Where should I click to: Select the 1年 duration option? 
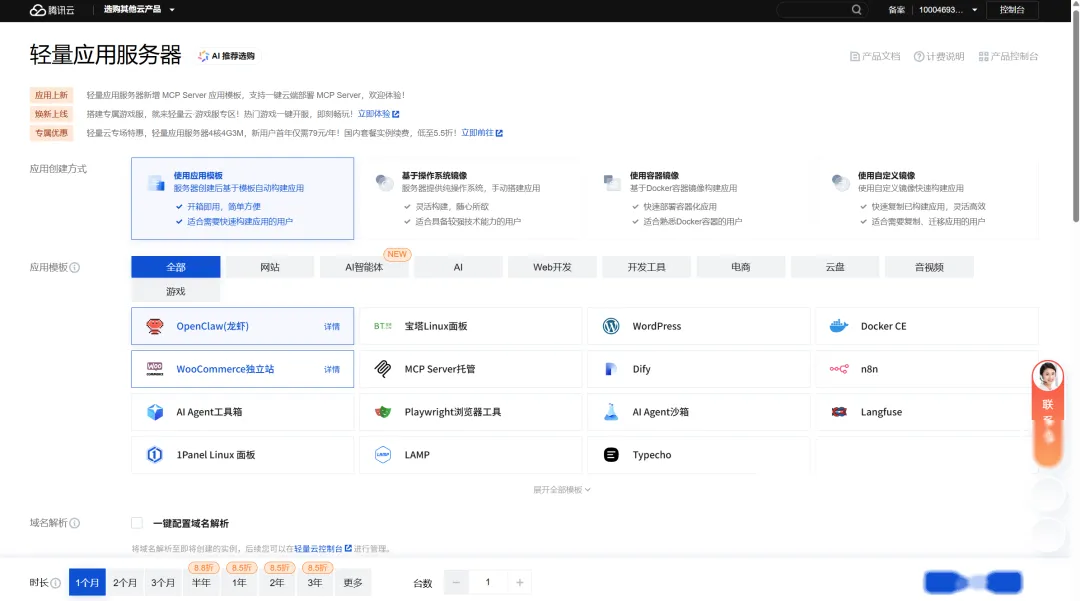pyautogui.click(x=239, y=582)
